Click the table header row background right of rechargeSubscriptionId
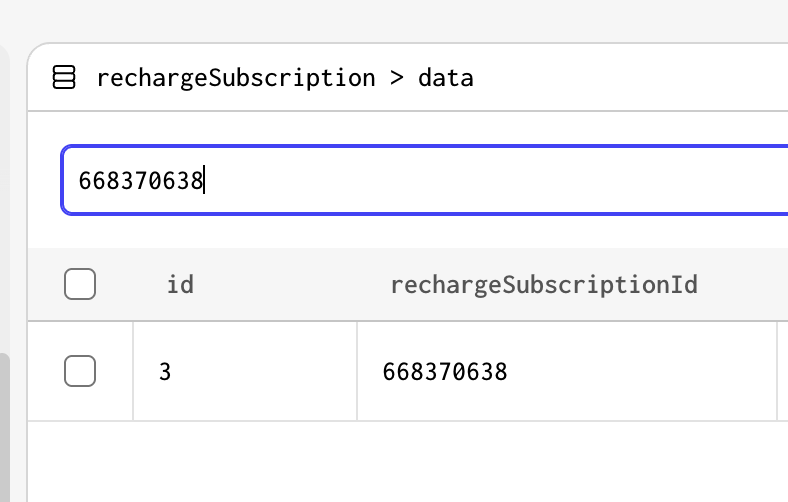The height and width of the screenshot is (502, 788). pyautogui.click(x=743, y=284)
